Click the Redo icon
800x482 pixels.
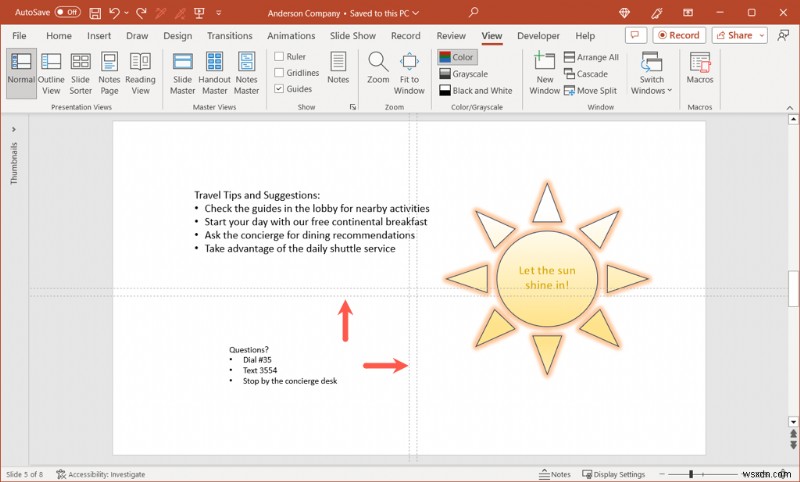point(141,13)
